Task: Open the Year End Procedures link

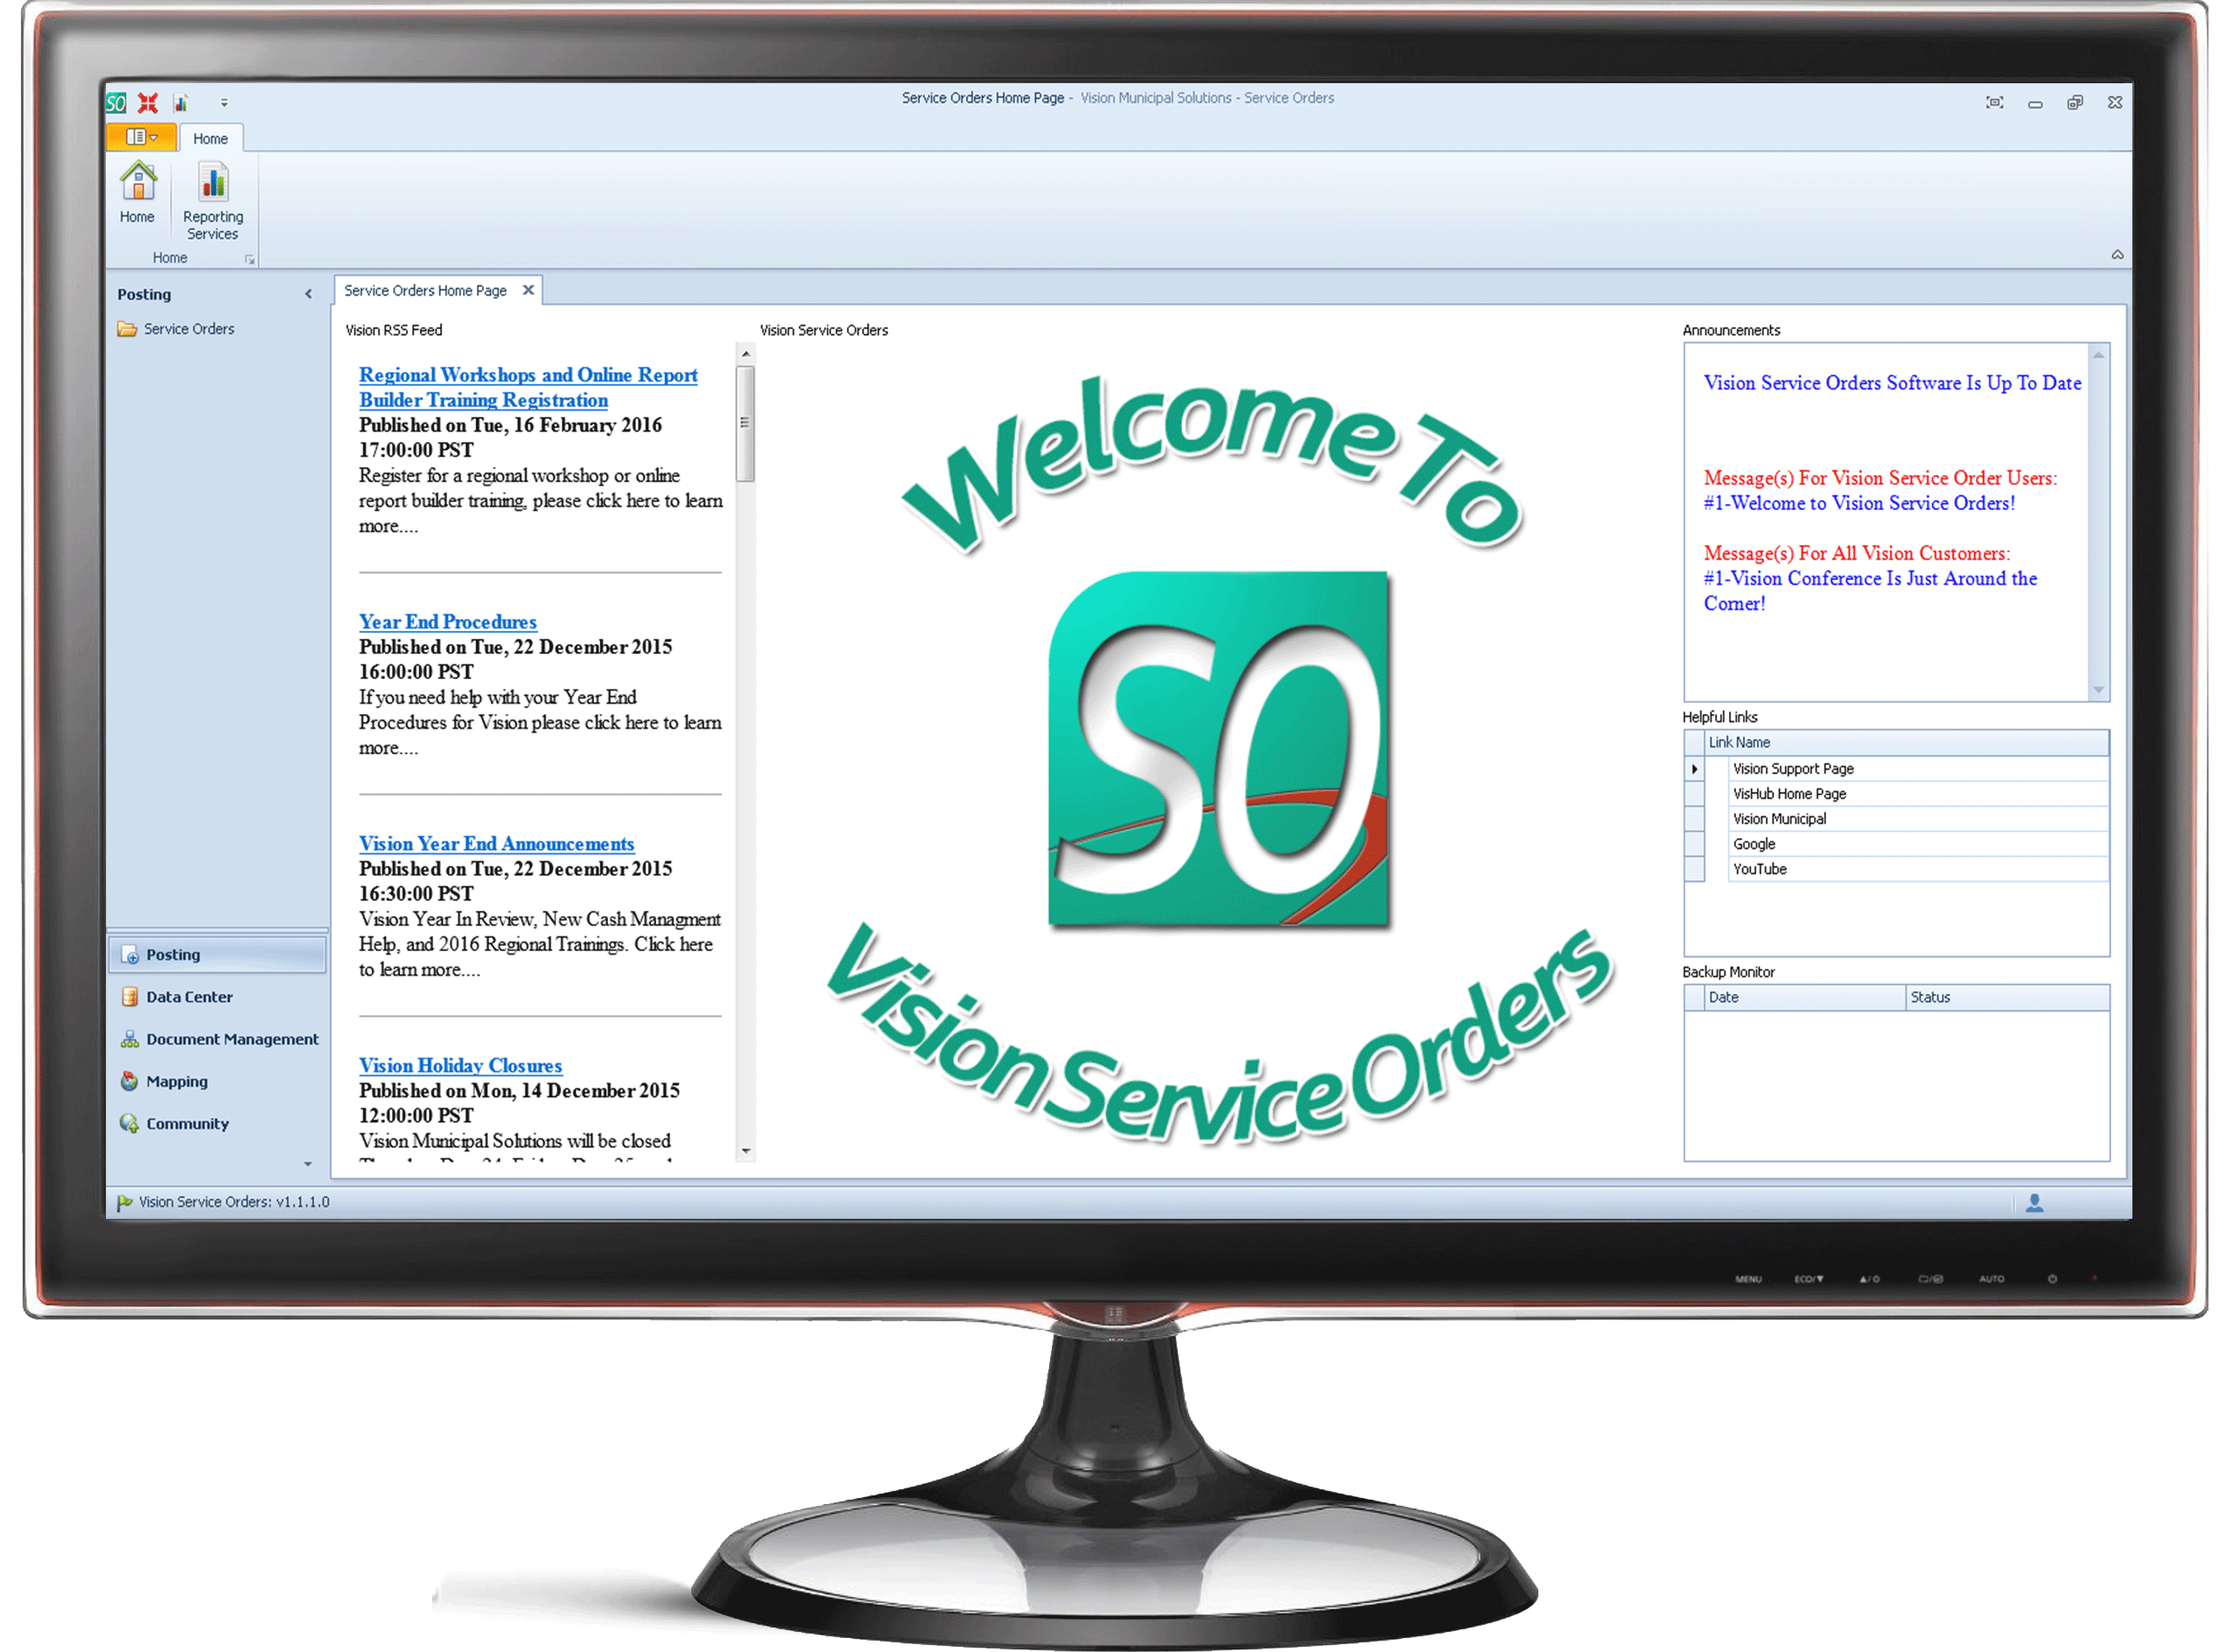Action: (448, 622)
